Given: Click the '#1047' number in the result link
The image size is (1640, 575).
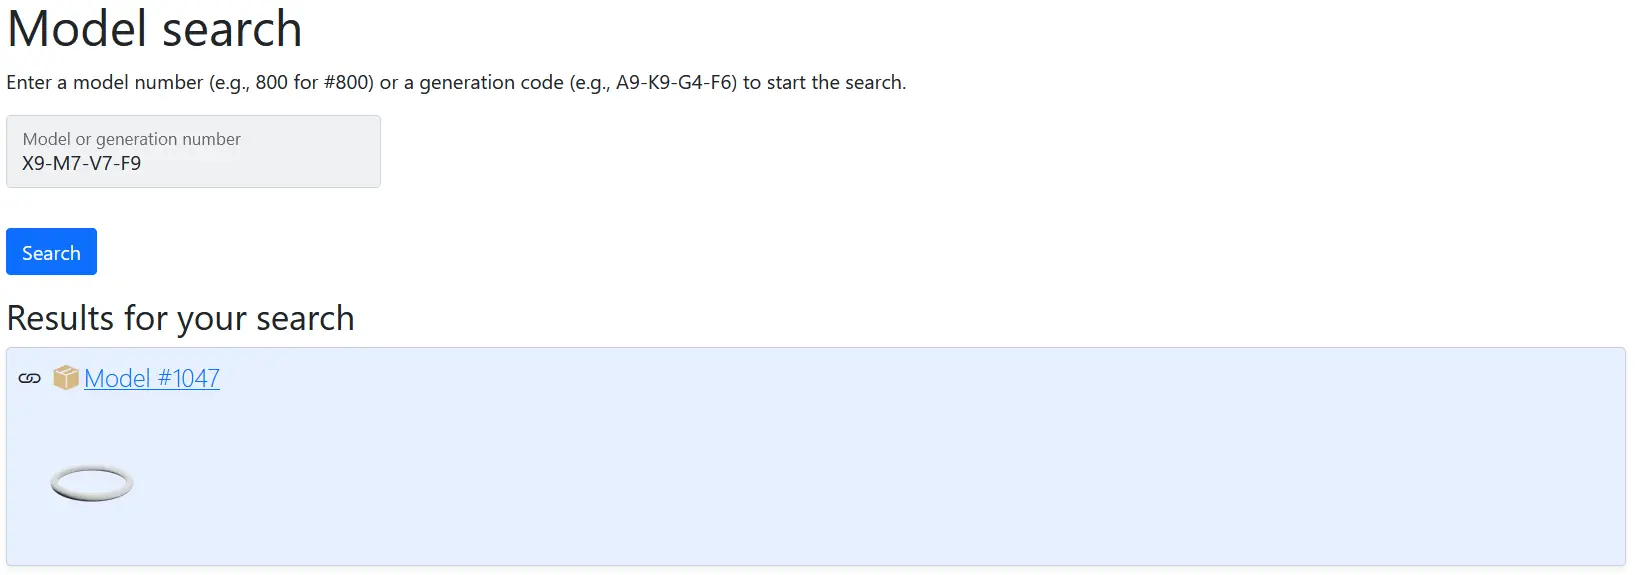Looking at the screenshot, I should point(189,378).
